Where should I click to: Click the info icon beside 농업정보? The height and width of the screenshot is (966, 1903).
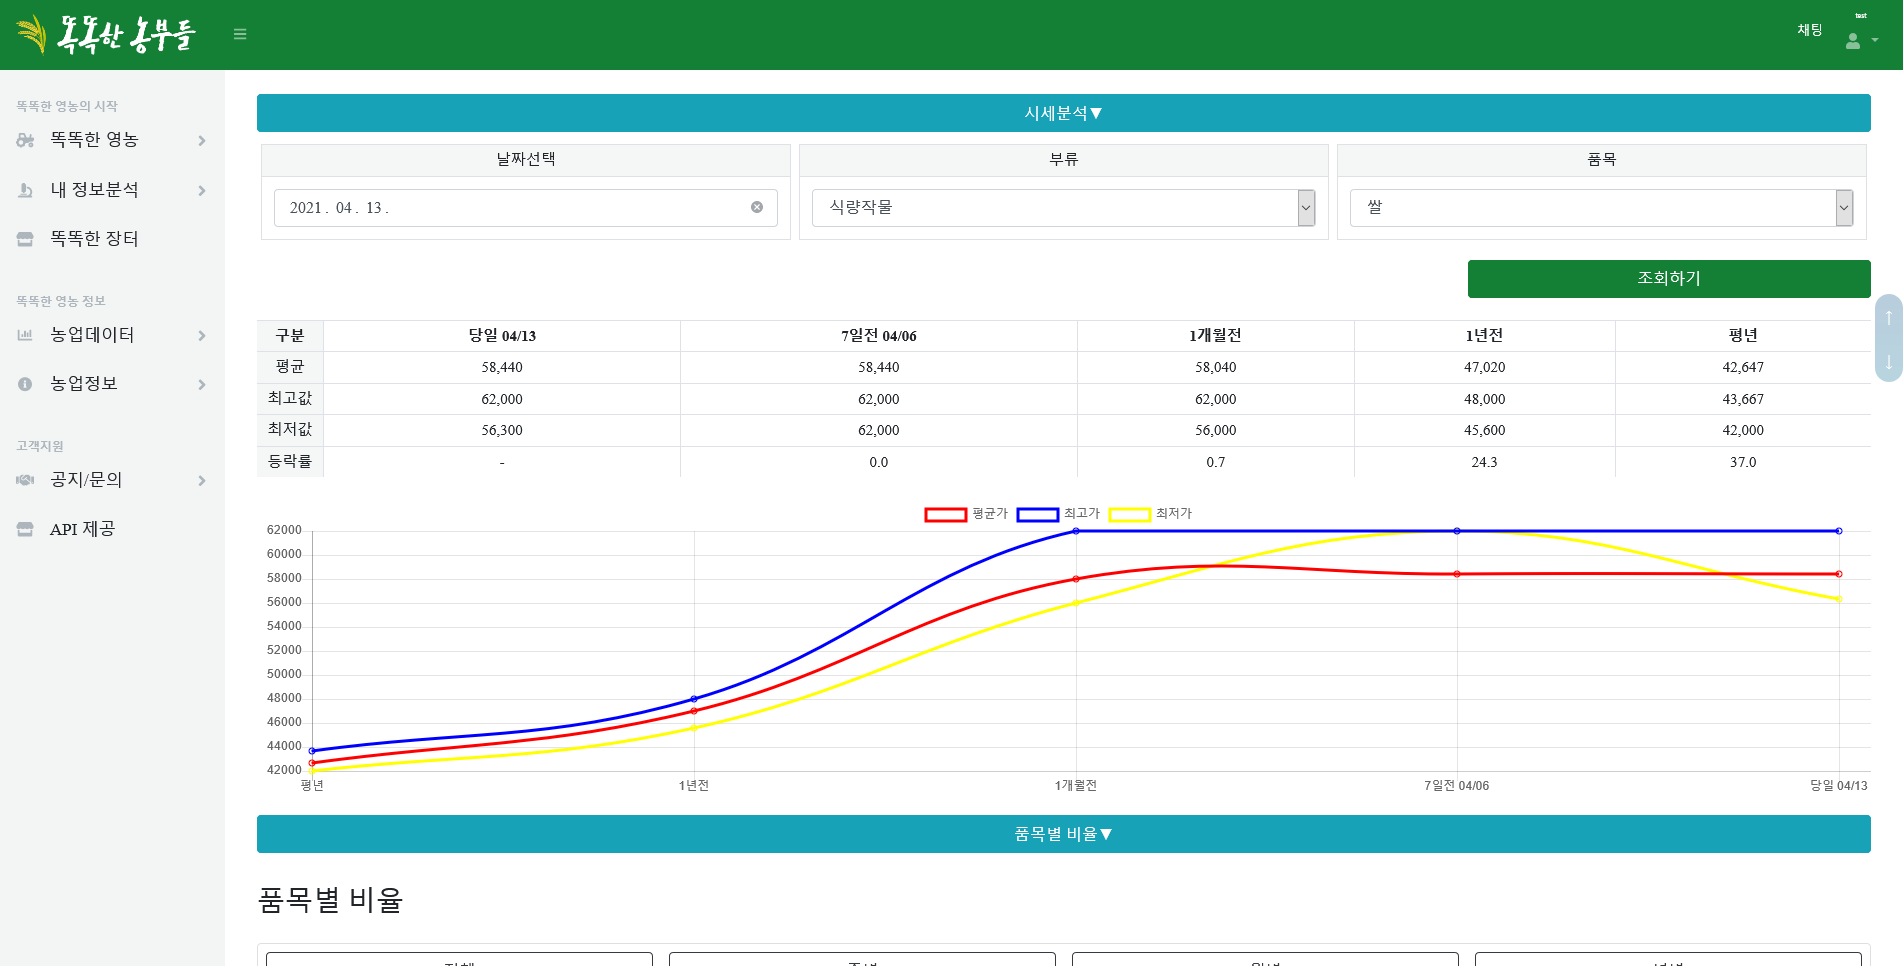25,384
